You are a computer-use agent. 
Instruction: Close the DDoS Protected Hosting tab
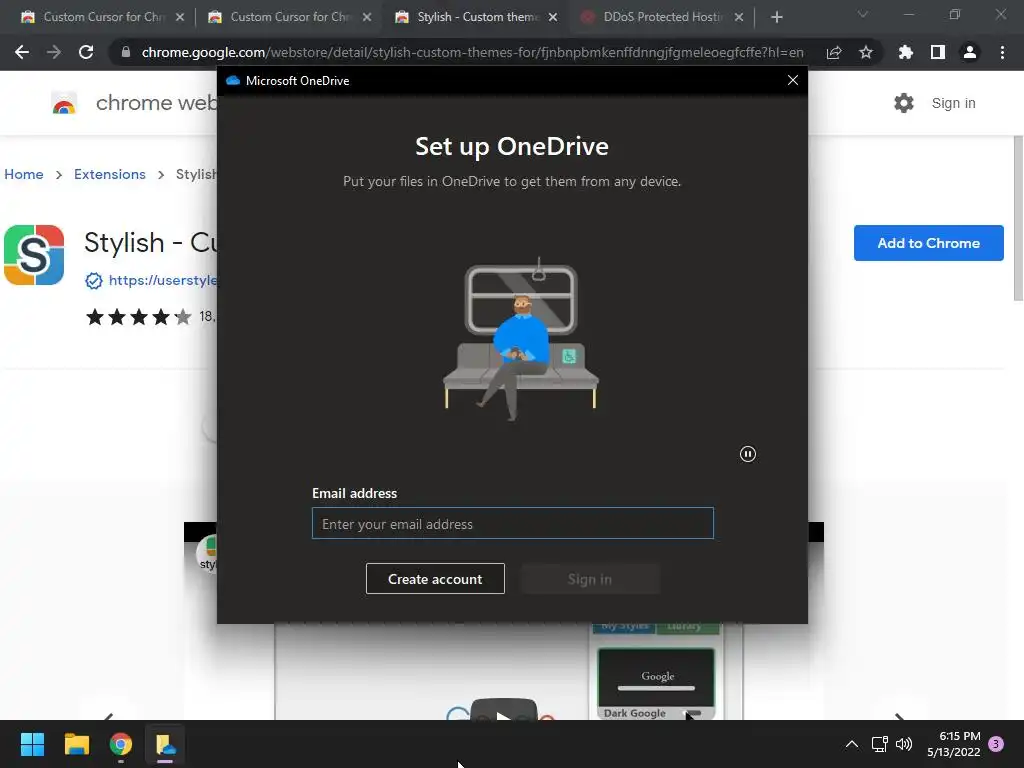pos(739,17)
